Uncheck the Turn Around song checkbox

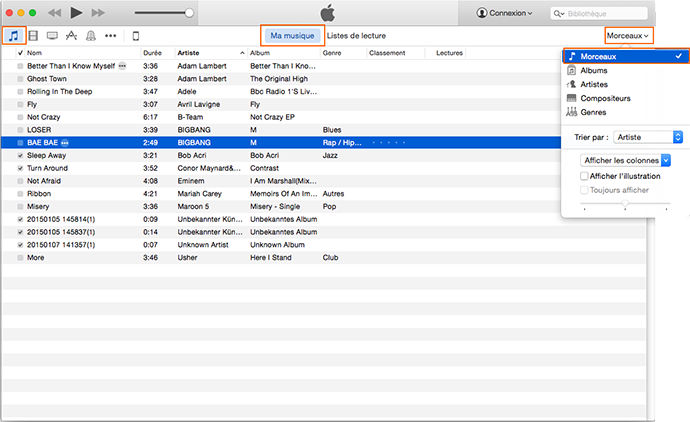tap(20, 168)
